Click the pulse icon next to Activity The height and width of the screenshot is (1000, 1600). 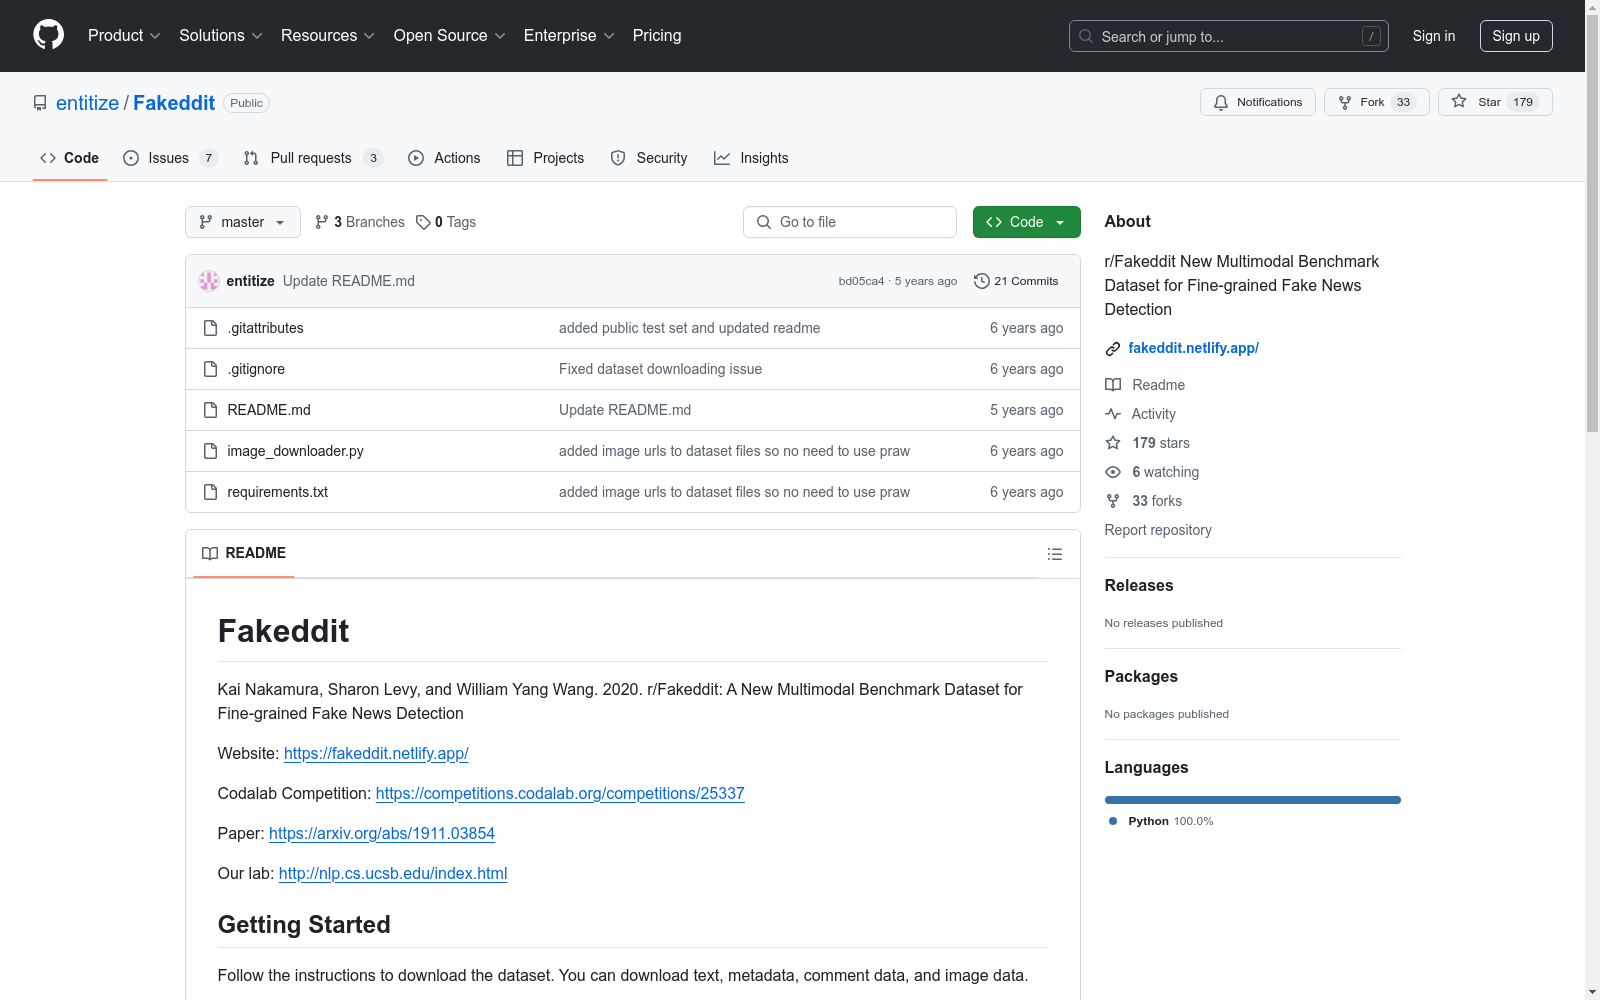coord(1113,414)
